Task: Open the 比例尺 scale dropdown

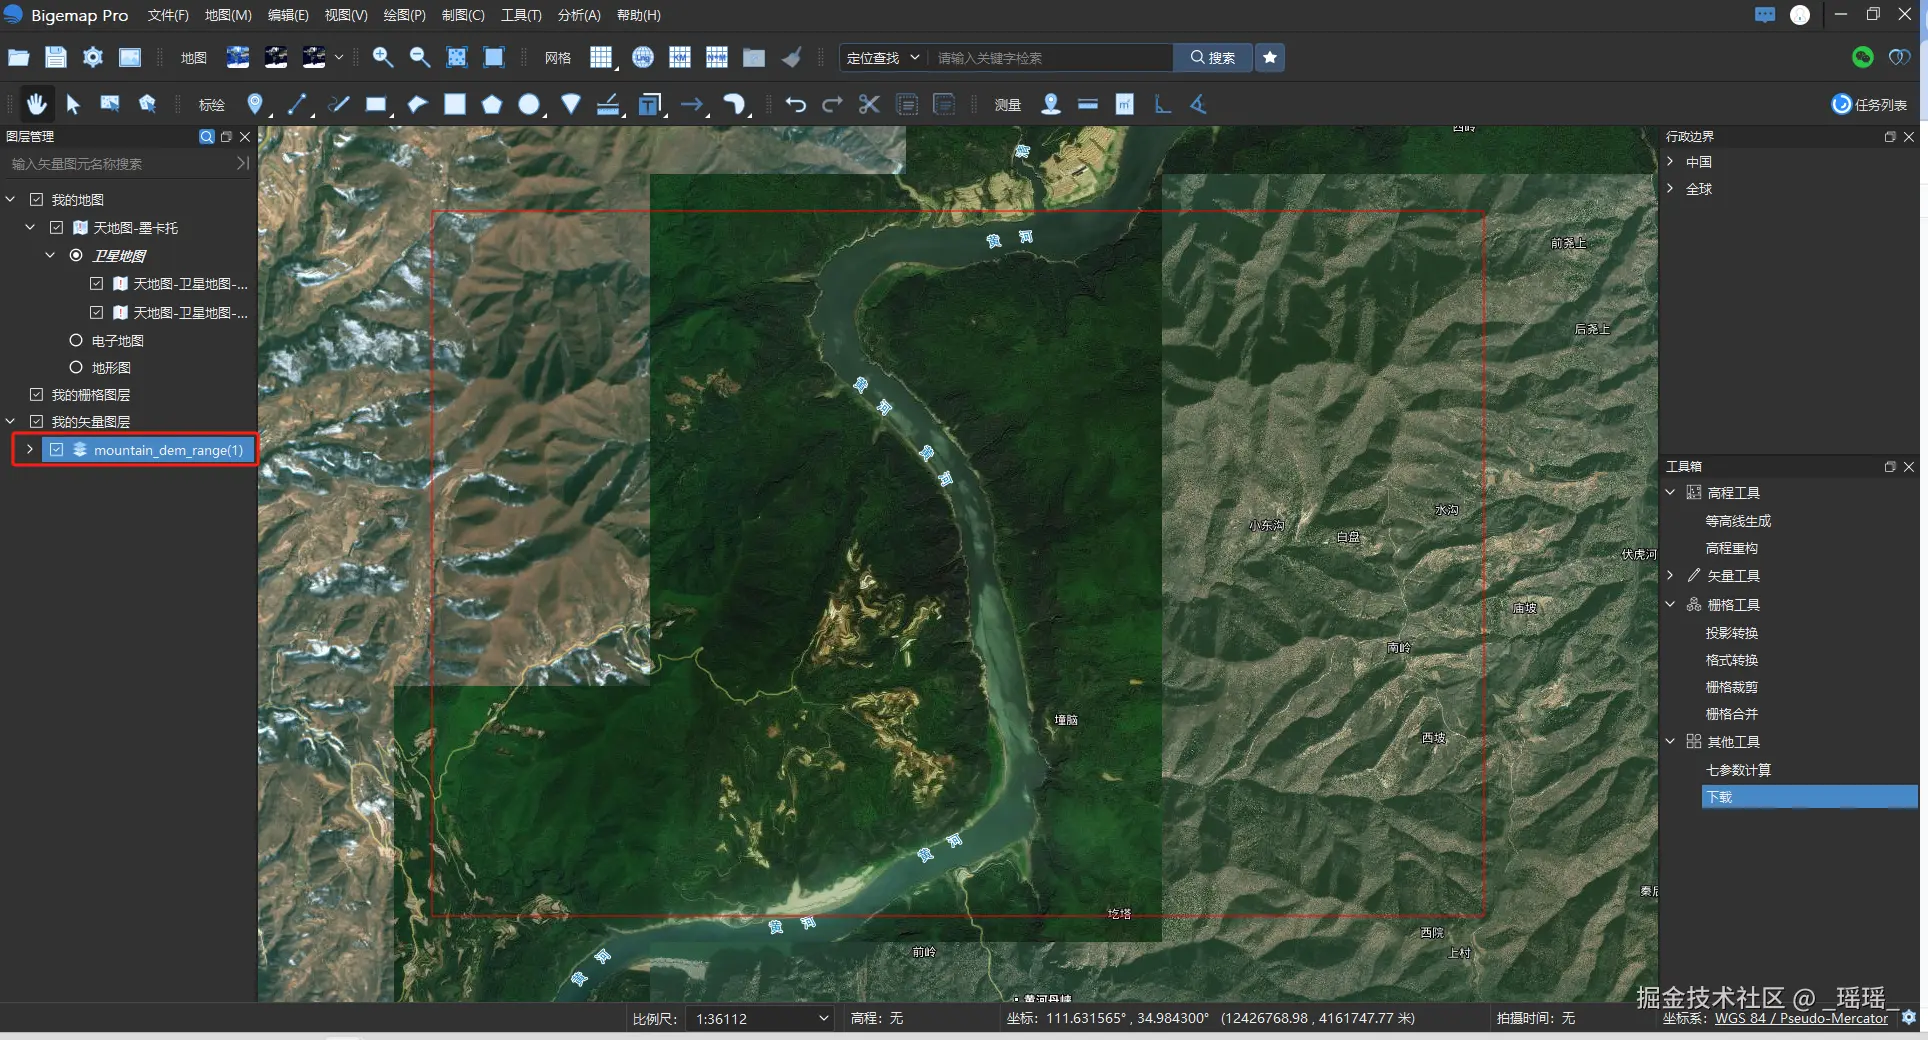Action: pyautogui.click(x=760, y=1019)
